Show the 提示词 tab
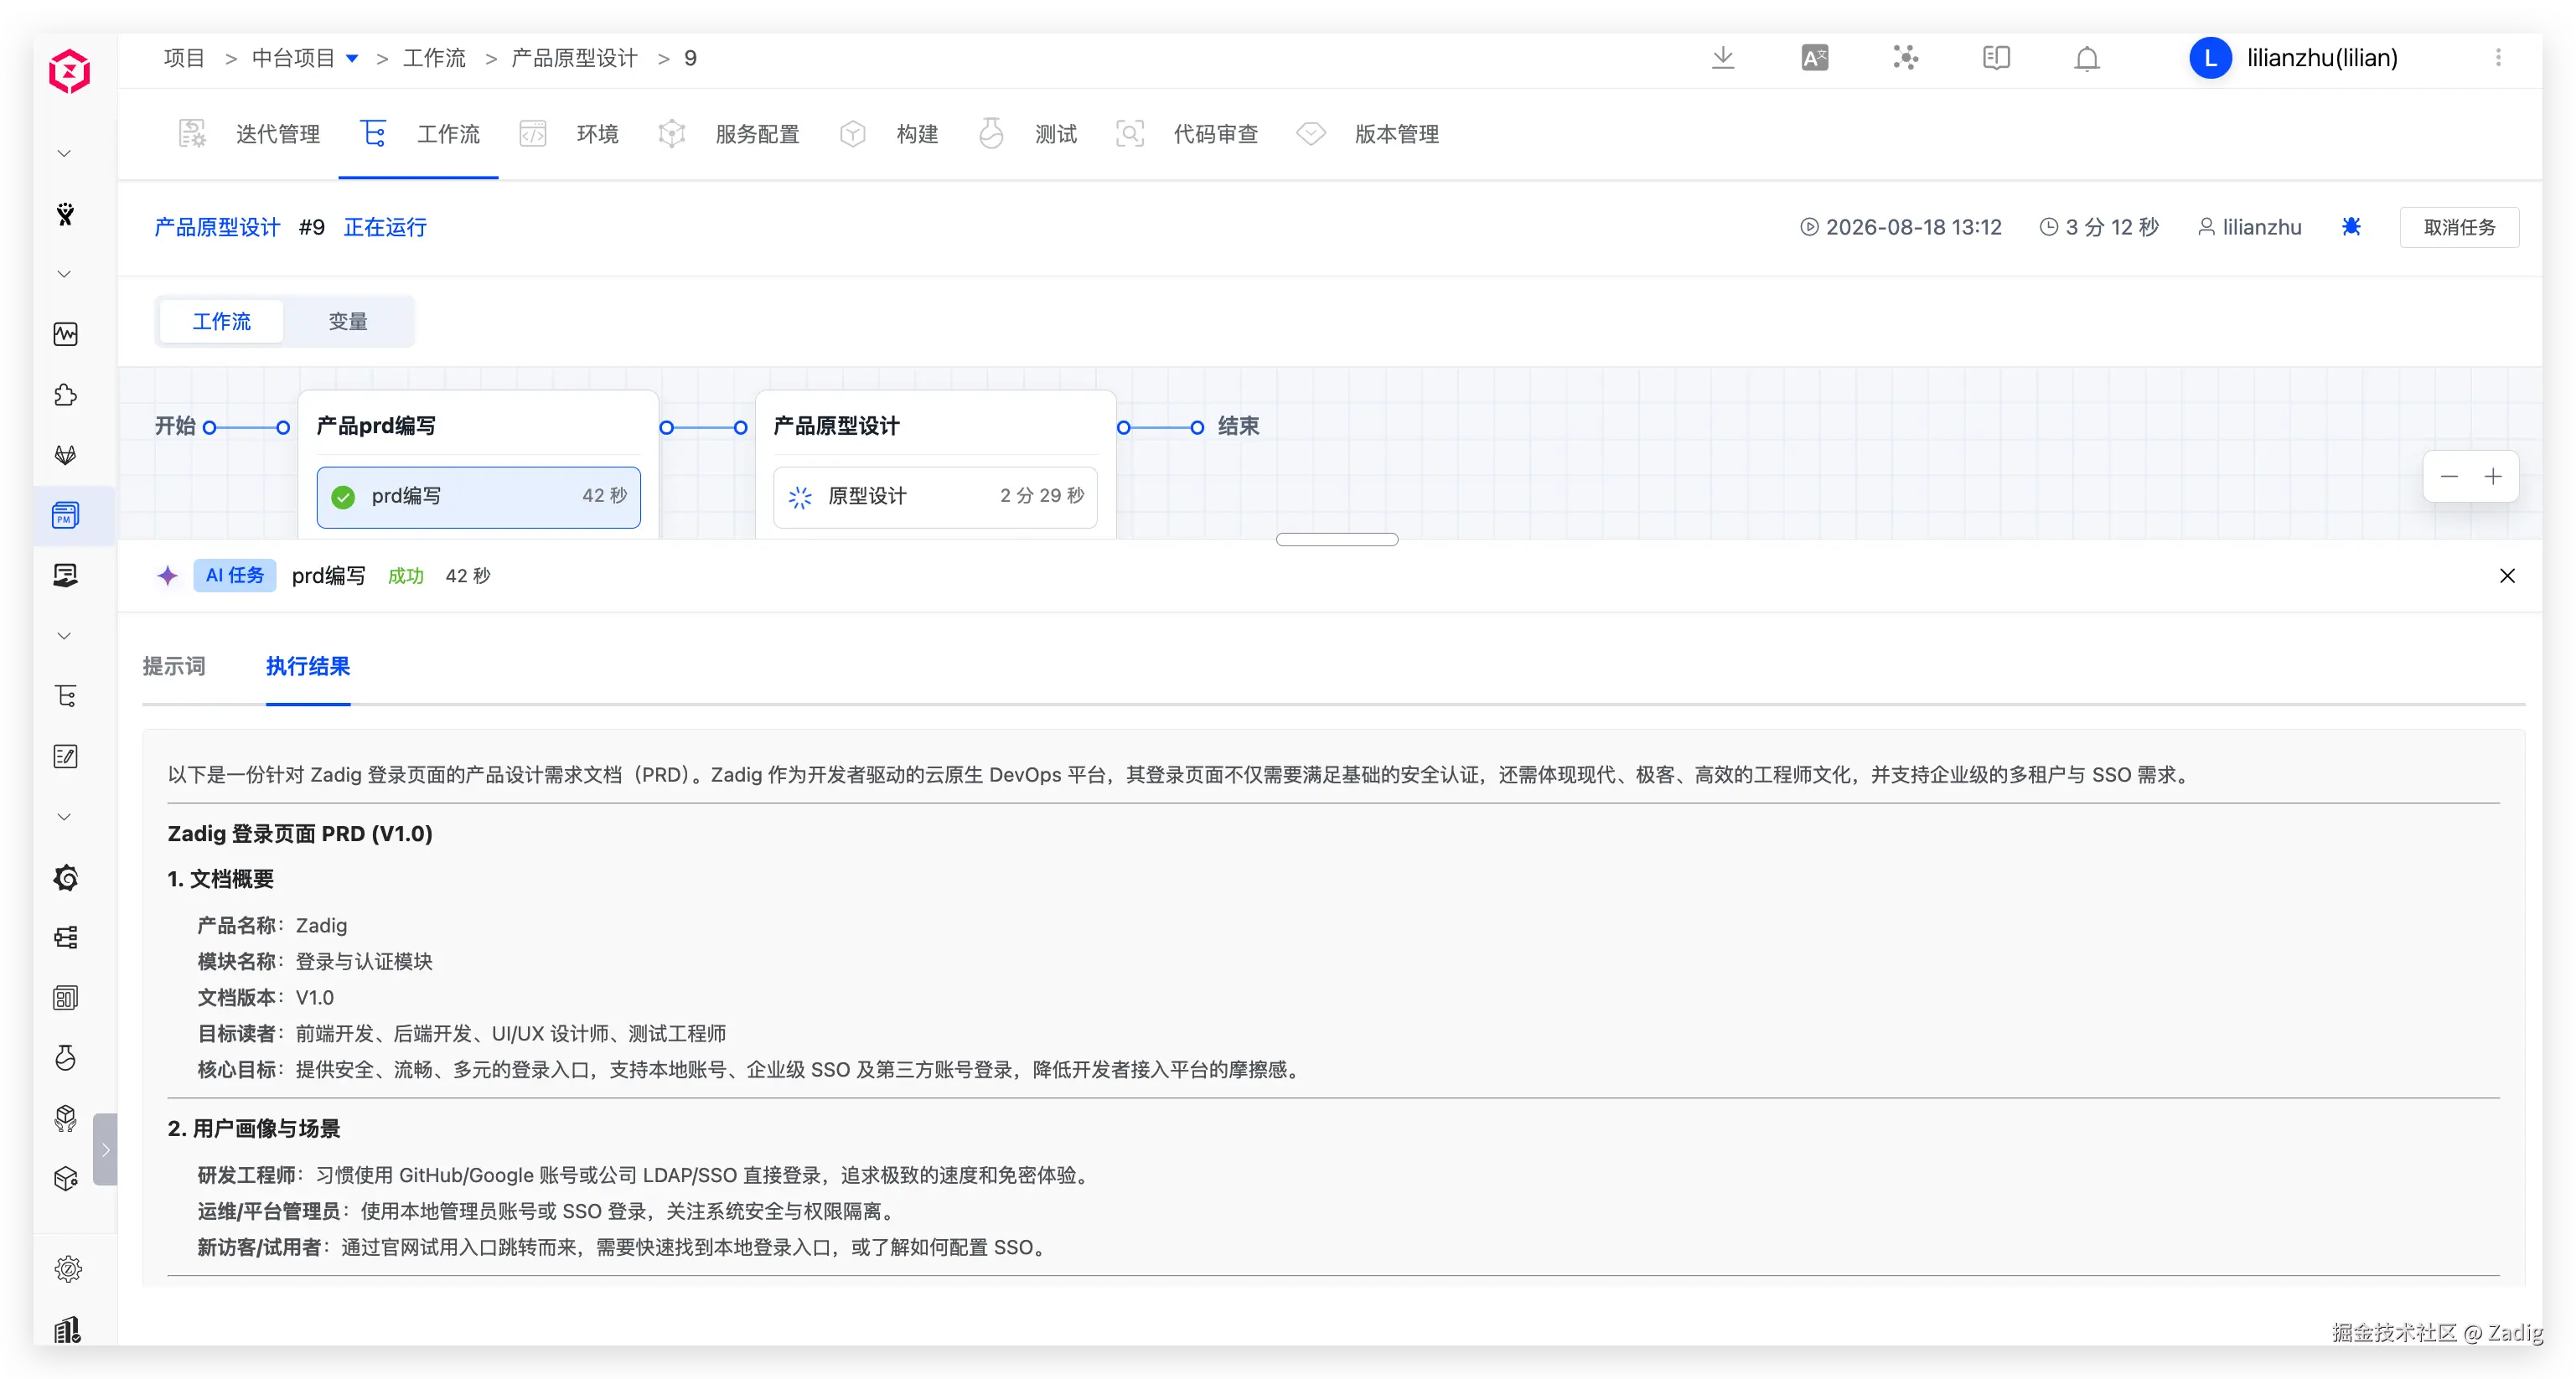 click(x=174, y=666)
